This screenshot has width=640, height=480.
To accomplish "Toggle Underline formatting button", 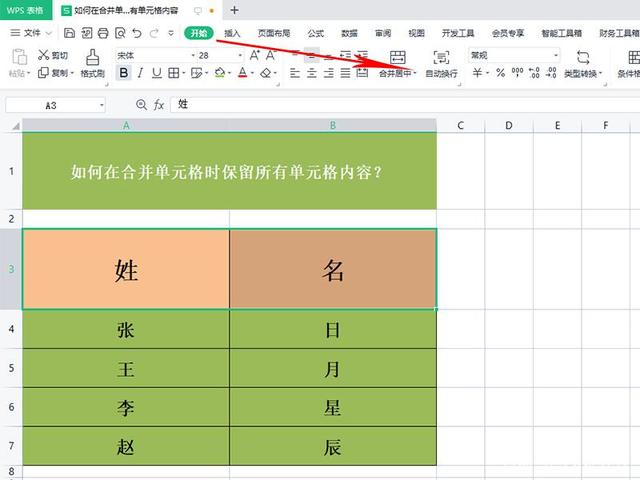I will 155,73.
